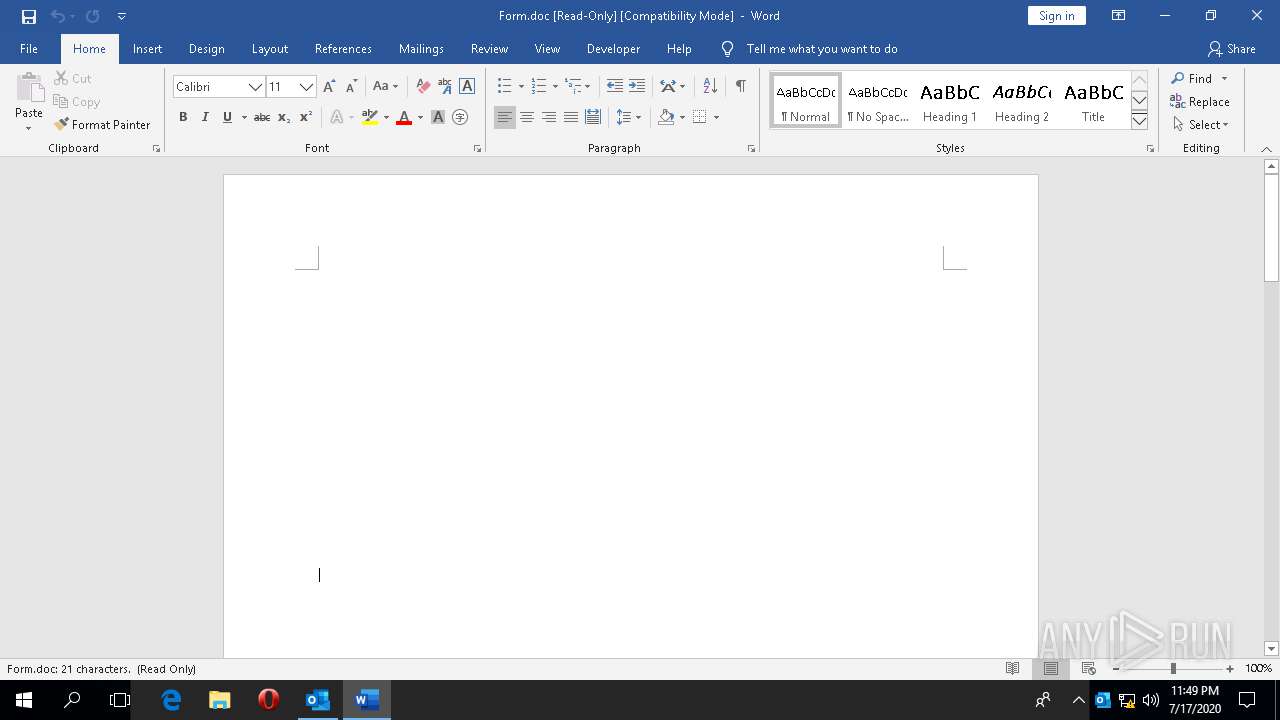Switch to the Developer tab
The height and width of the screenshot is (720, 1280).
coord(613,49)
